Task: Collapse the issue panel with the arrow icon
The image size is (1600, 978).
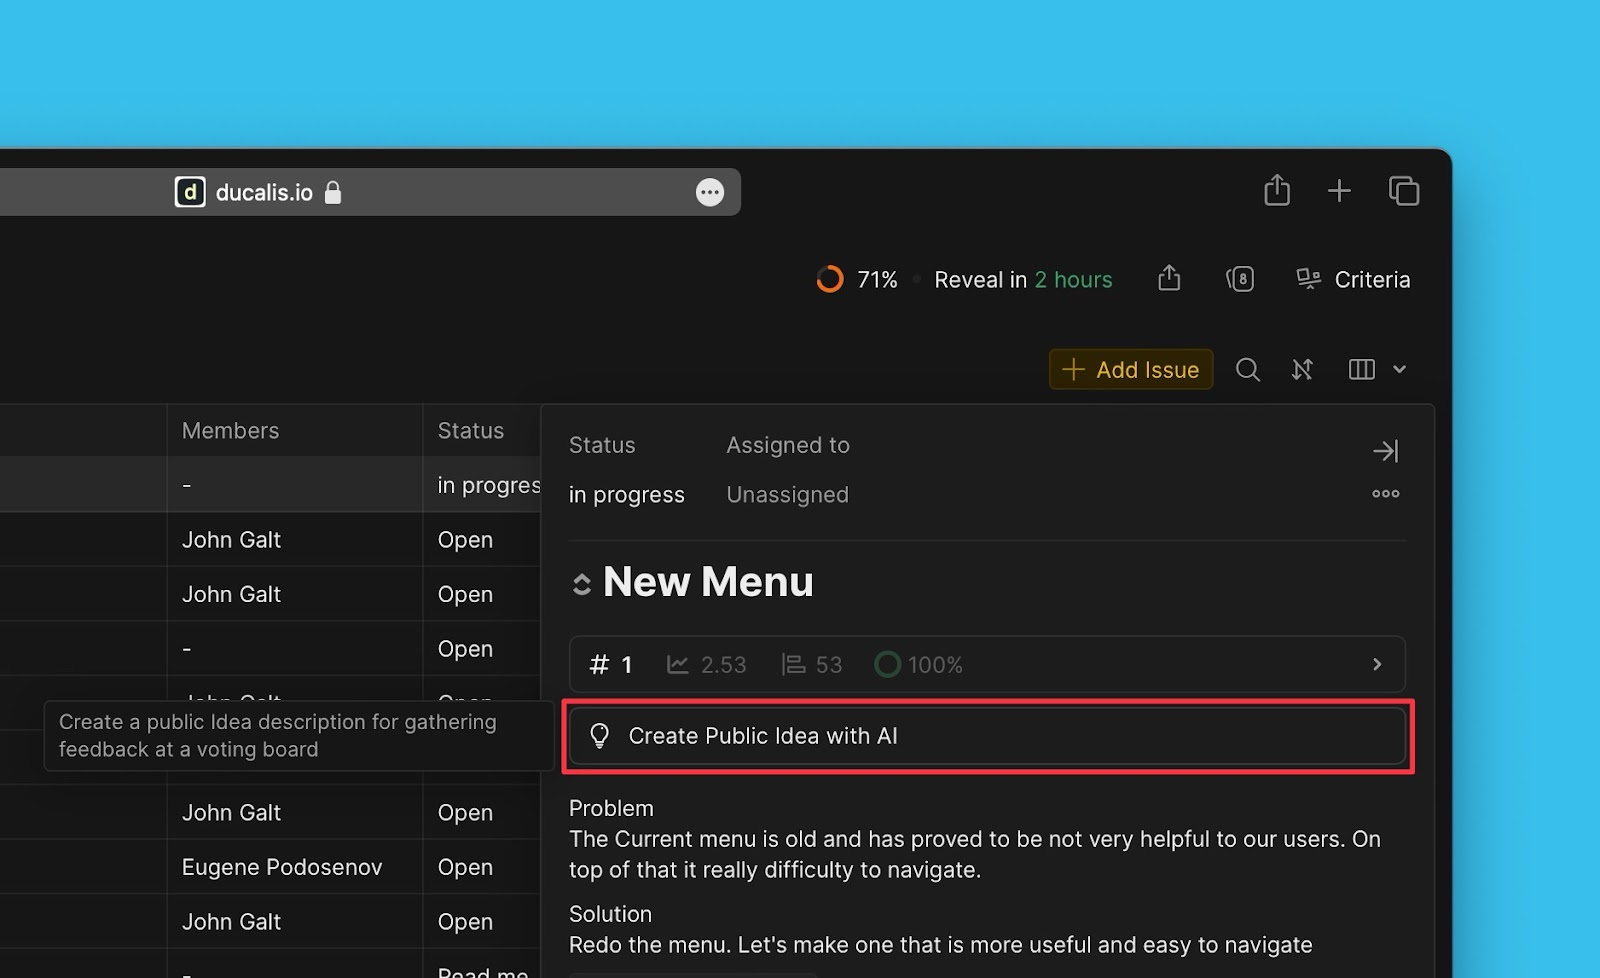Action: click(1386, 450)
